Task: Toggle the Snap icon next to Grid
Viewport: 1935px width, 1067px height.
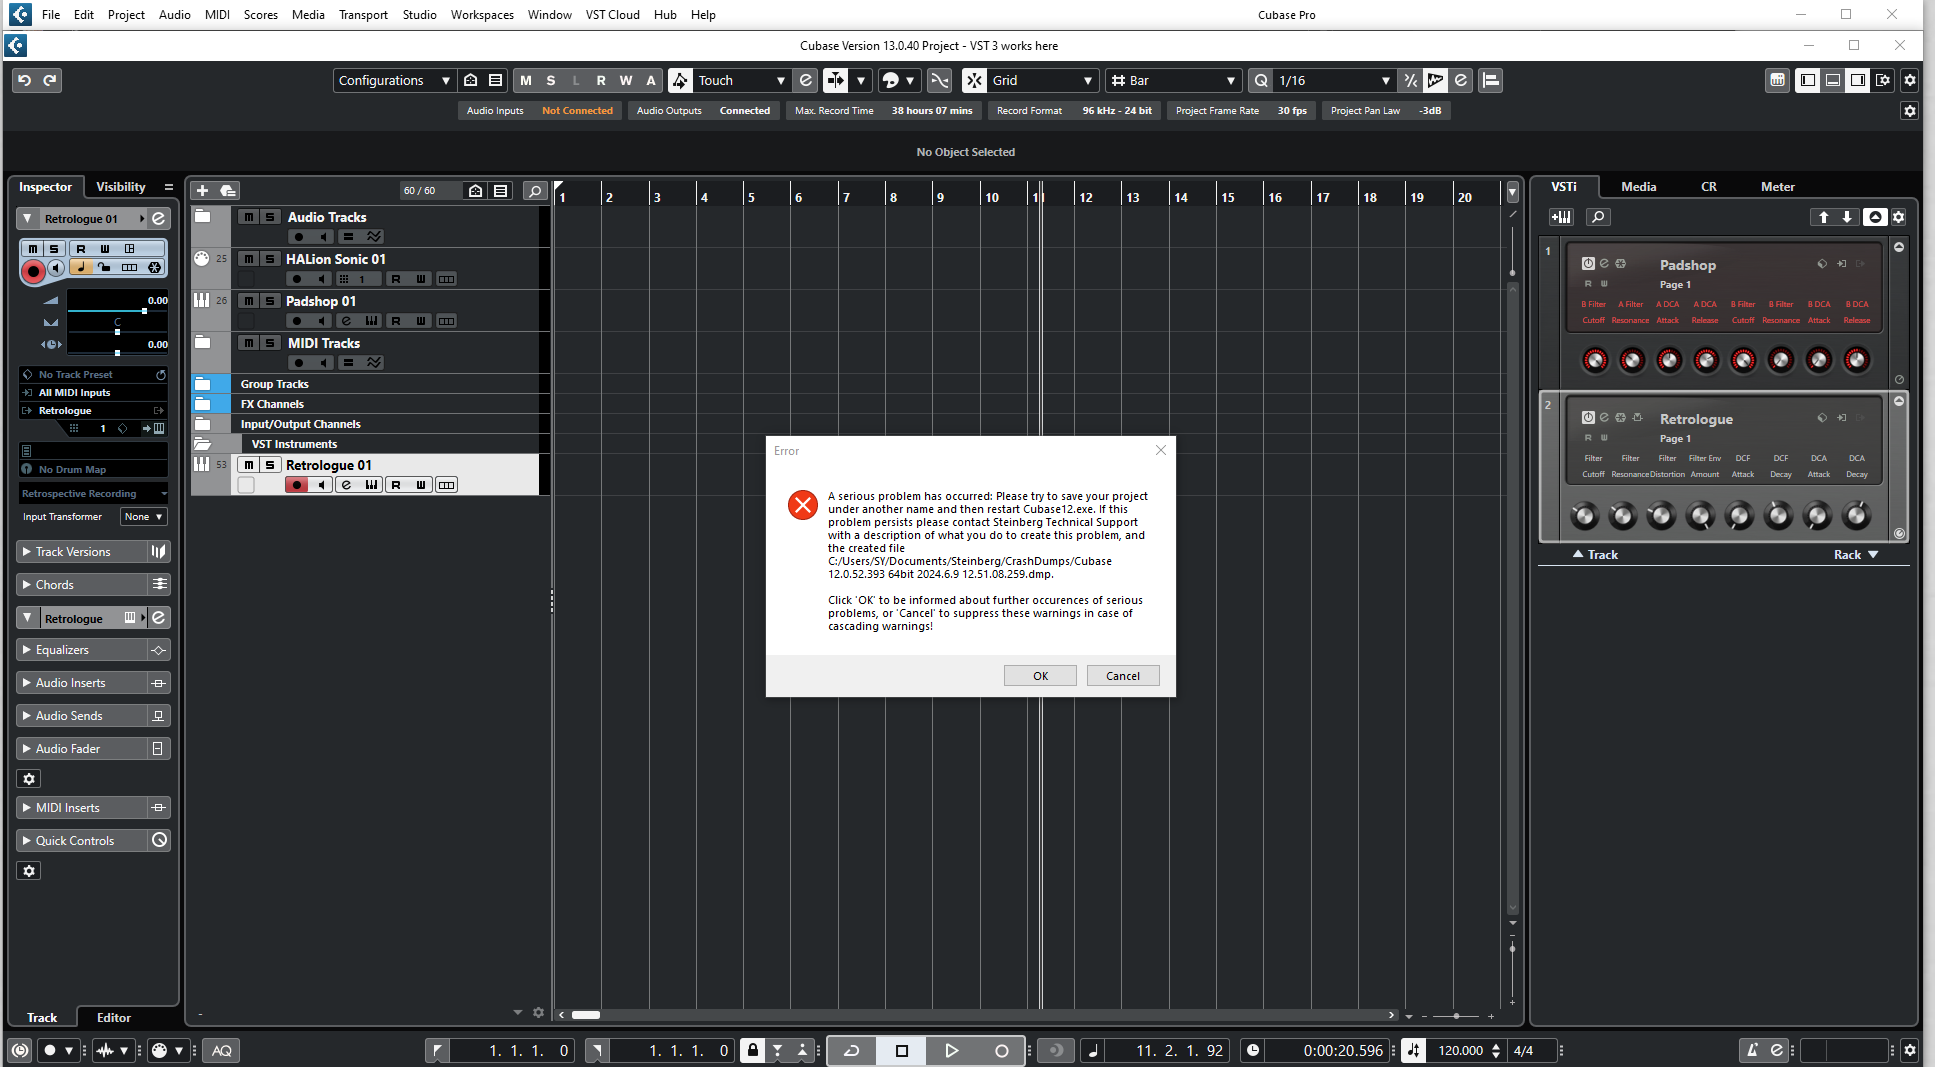Action: (974, 80)
